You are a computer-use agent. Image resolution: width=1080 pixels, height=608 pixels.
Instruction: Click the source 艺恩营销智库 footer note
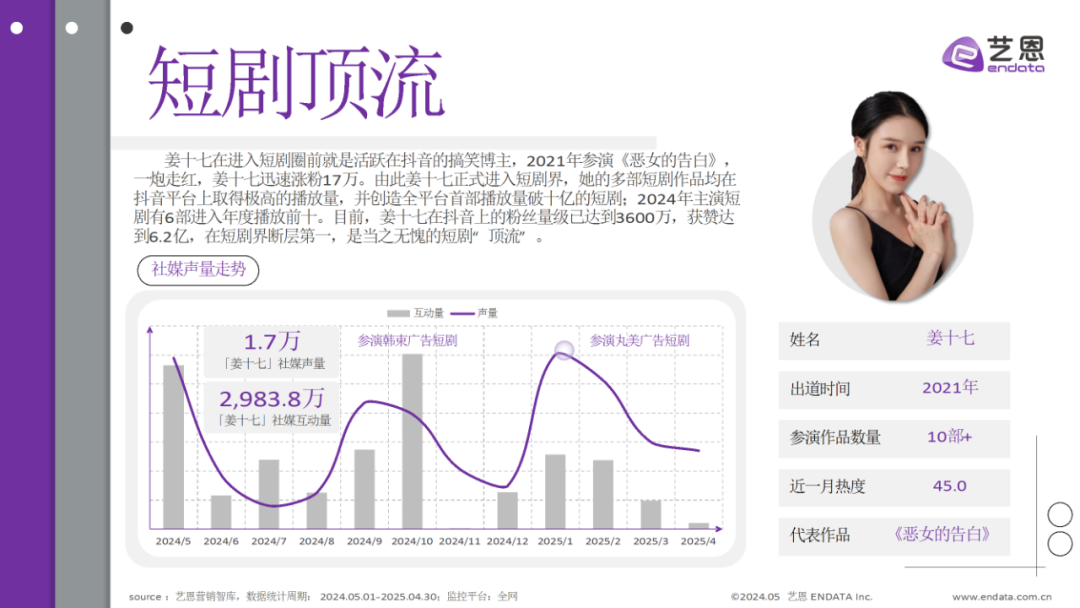pos(323,596)
